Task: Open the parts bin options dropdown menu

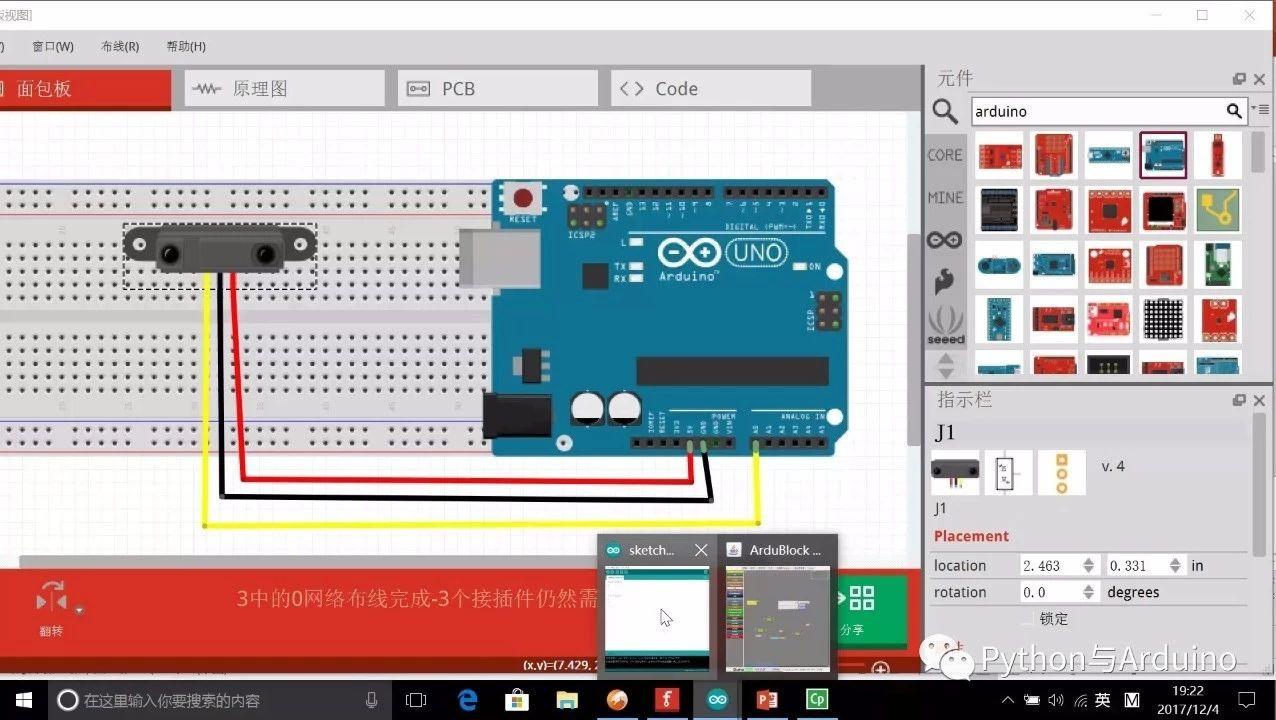Action: click(x=1260, y=110)
